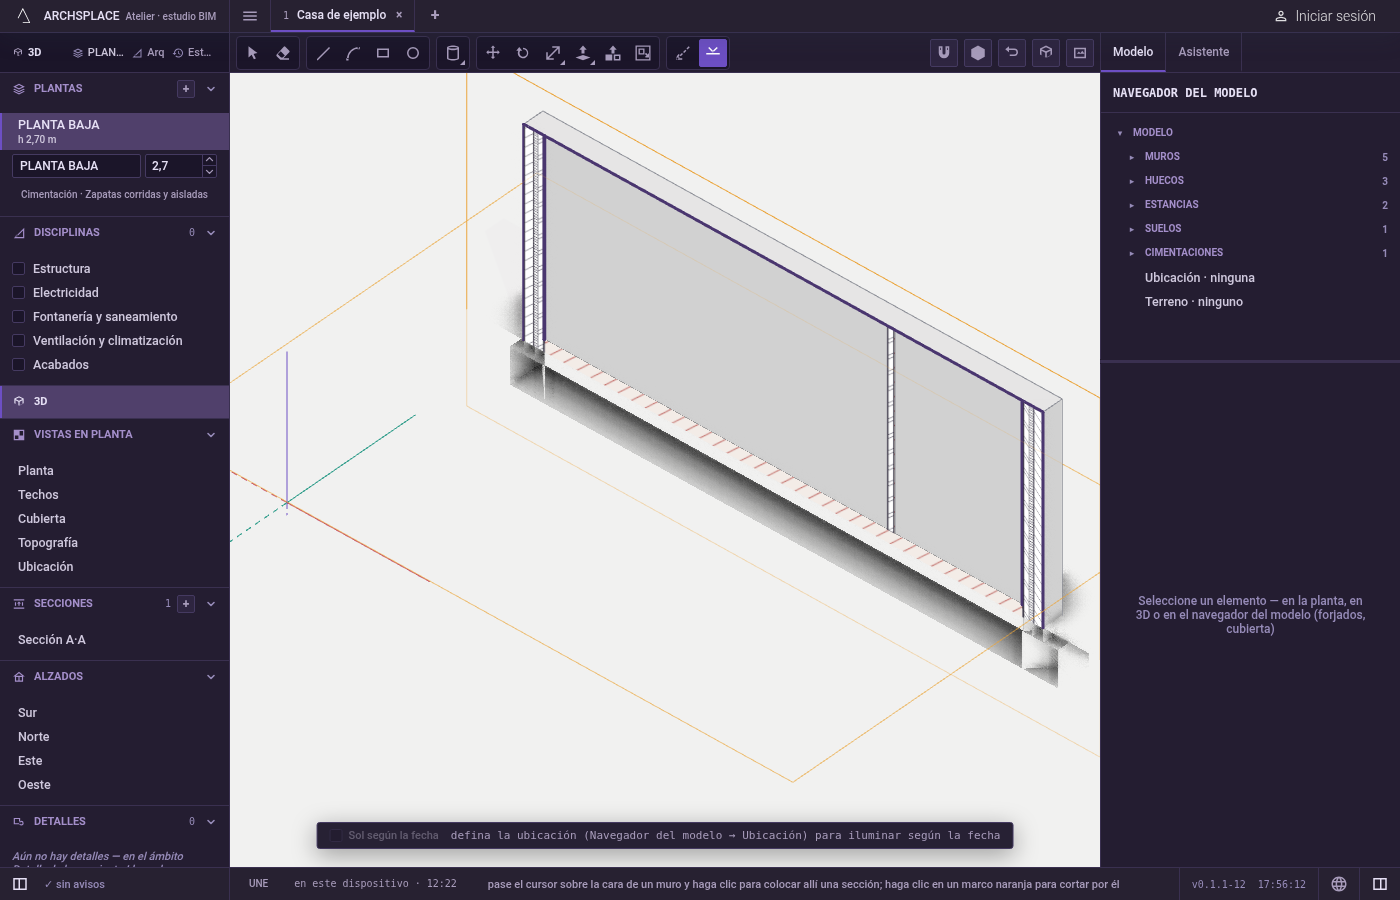Collapse the PLANTAS section chevron
This screenshot has height=900, width=1400.
(211, 89)
